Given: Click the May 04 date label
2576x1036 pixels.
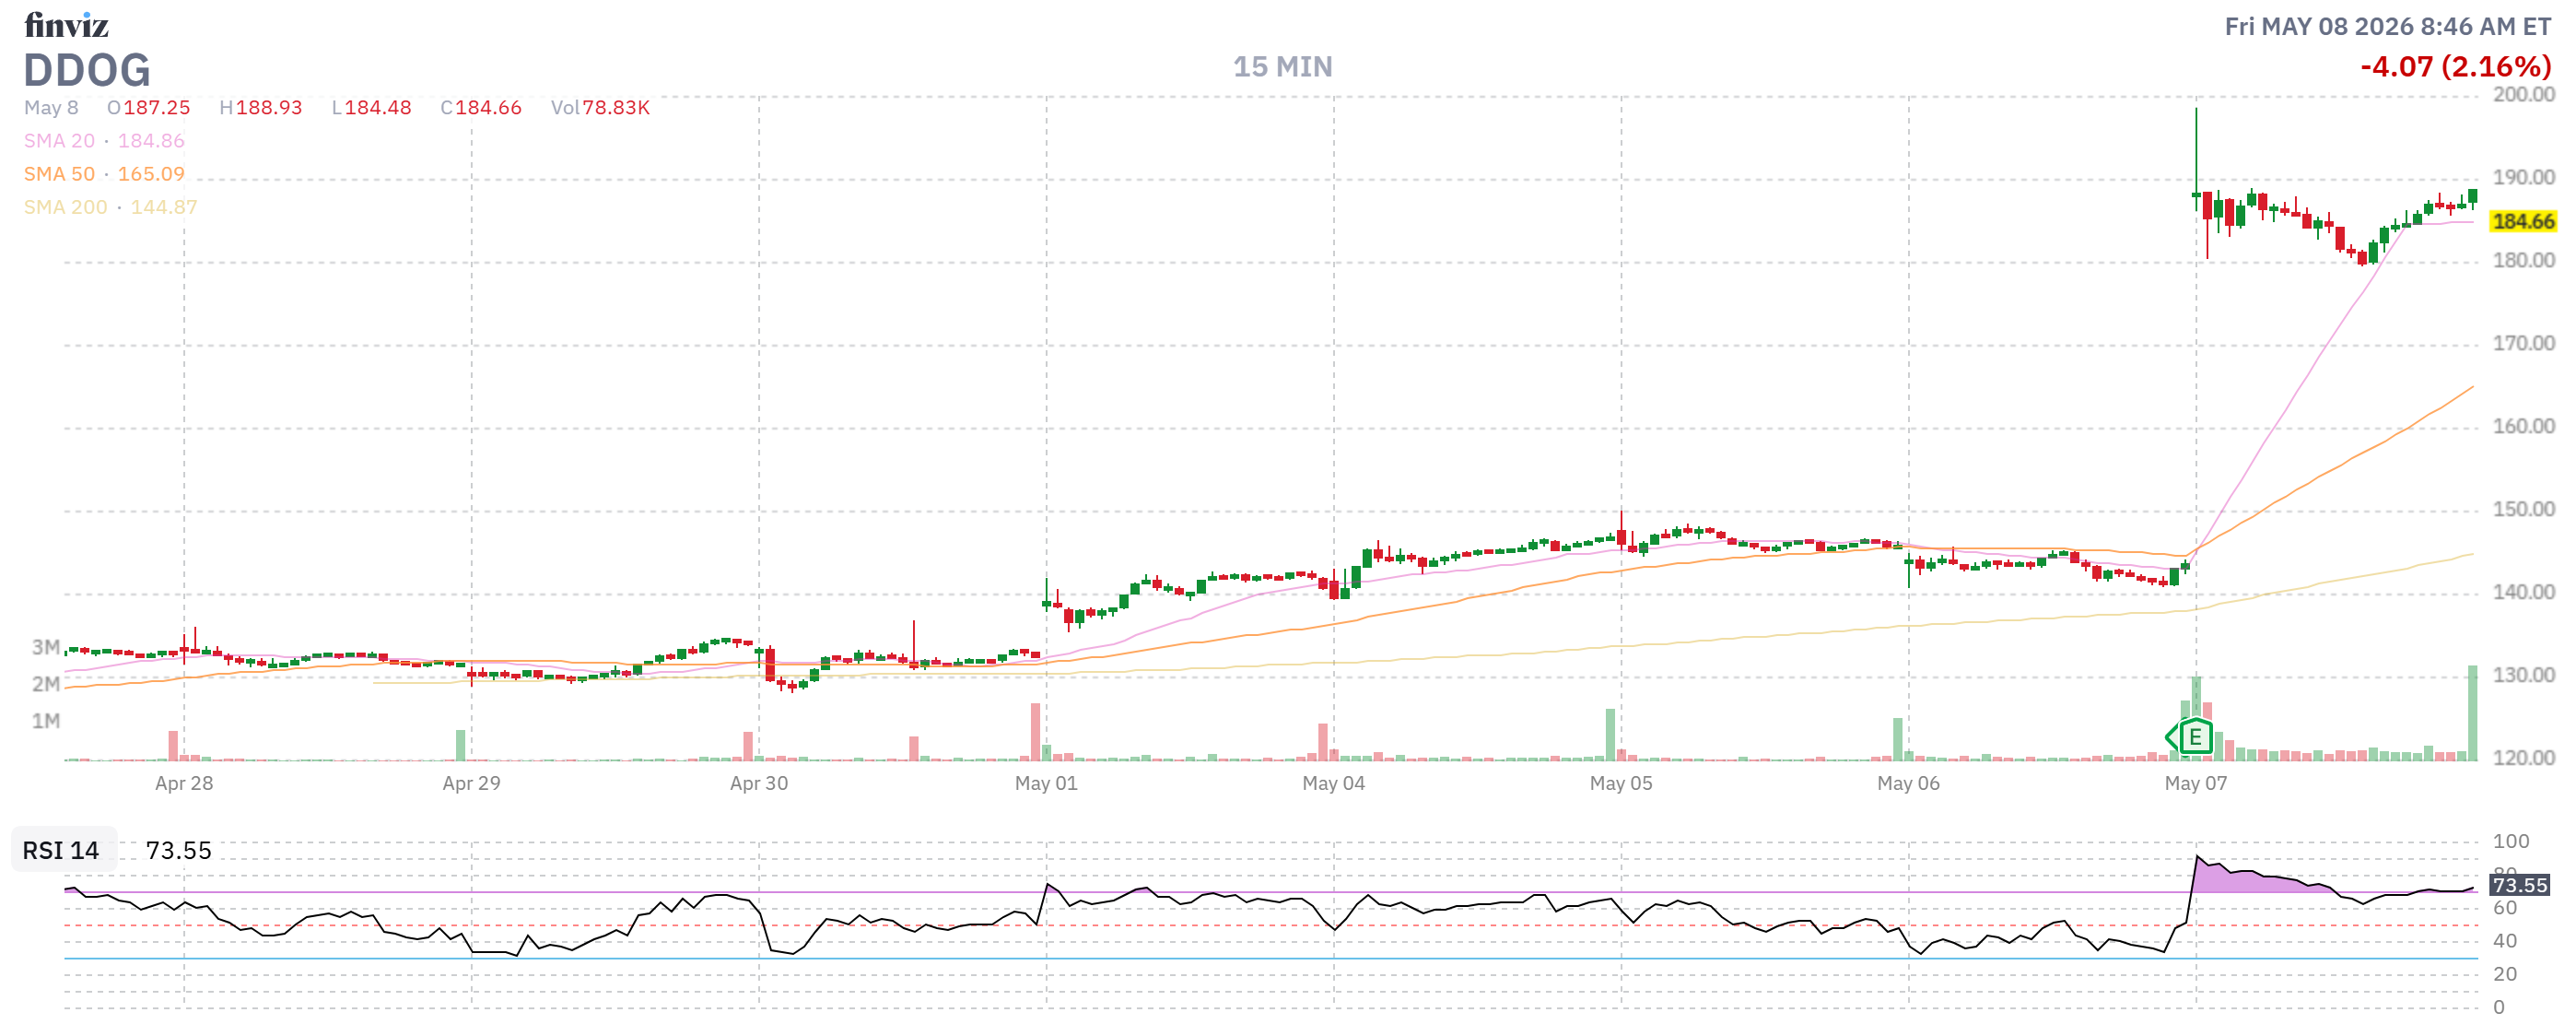Looking at the screenshot, I should [1333, 783].
